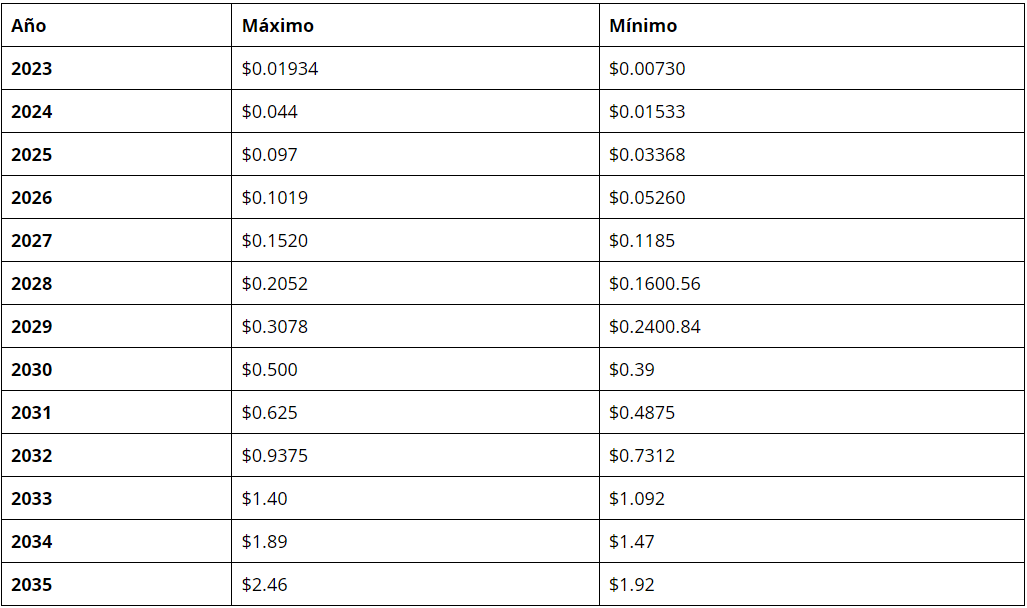Click the 2030 year label
Viewport: 1027px width, 608px height.
pyautogui.click(x=31, y=370)
